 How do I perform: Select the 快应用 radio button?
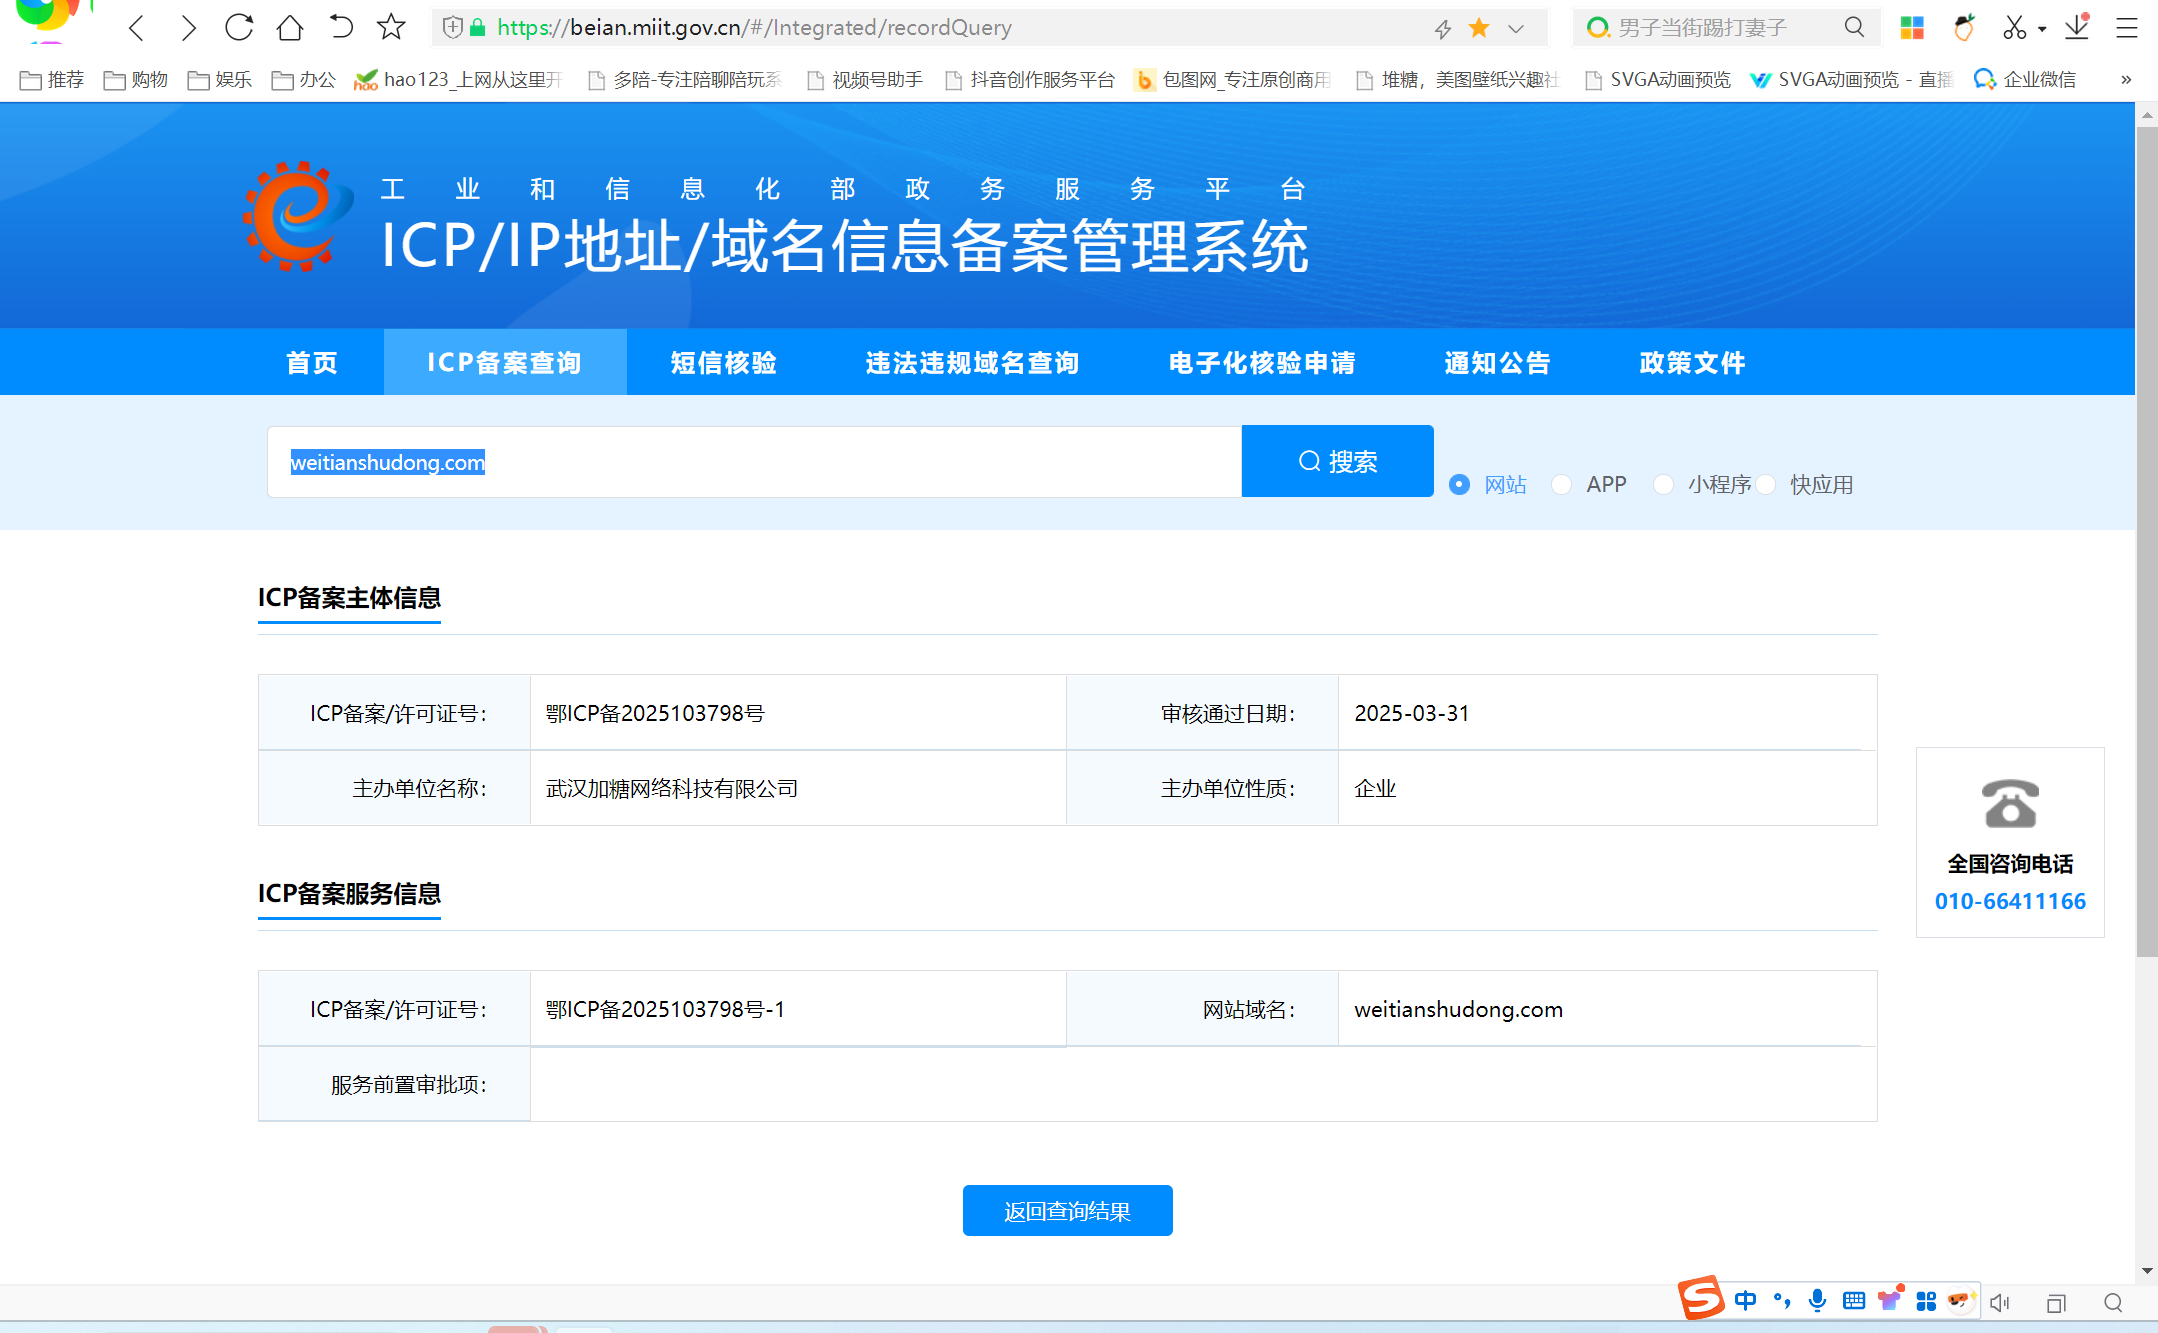(1766, 485)
